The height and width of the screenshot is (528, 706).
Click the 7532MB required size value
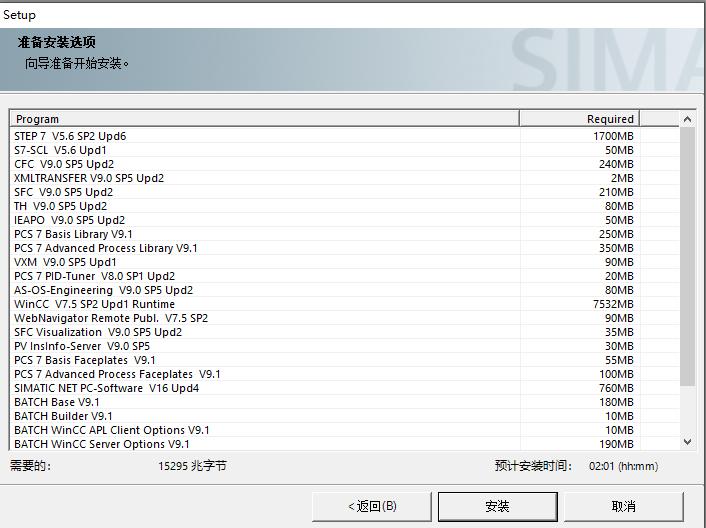[613, 304]
